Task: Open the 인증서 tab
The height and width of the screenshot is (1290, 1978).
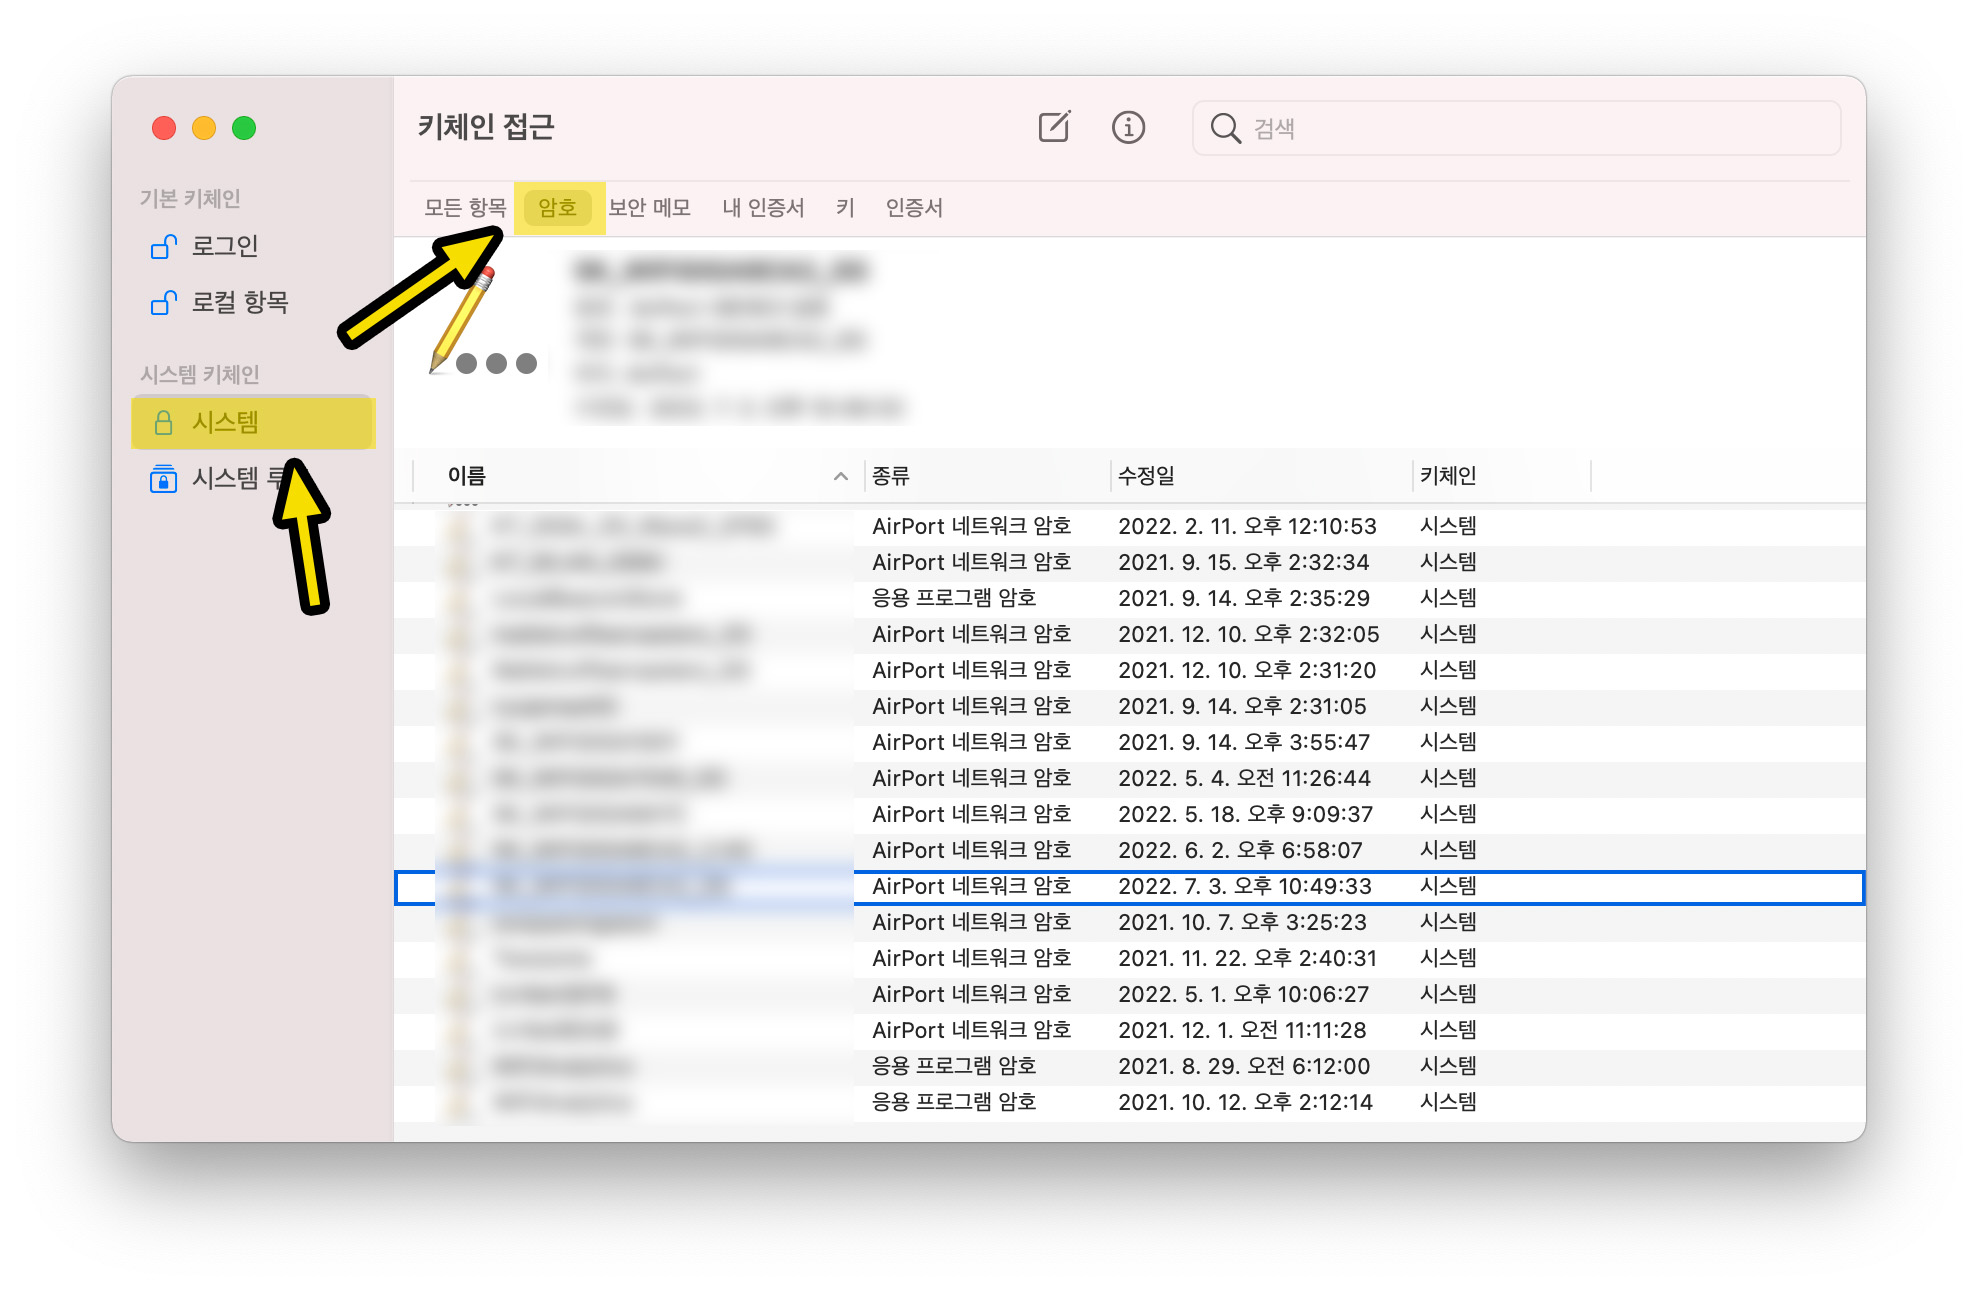Action: point(914,208)
